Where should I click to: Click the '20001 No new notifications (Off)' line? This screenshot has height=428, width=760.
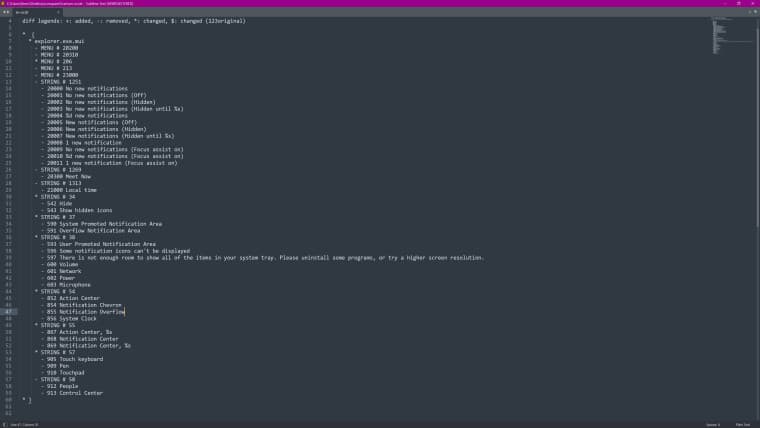pos(94,95)
